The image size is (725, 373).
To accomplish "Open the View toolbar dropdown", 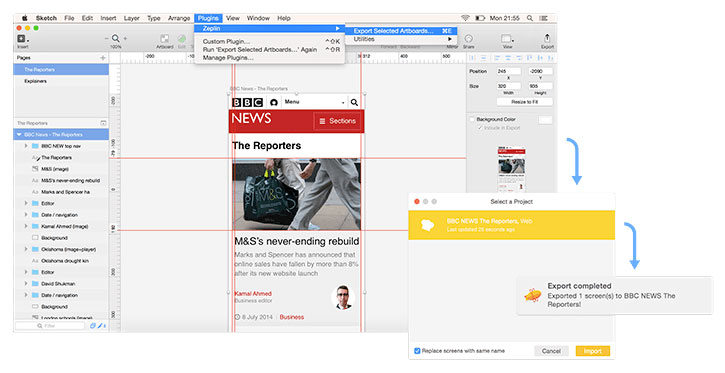I will tap(507, 38).
